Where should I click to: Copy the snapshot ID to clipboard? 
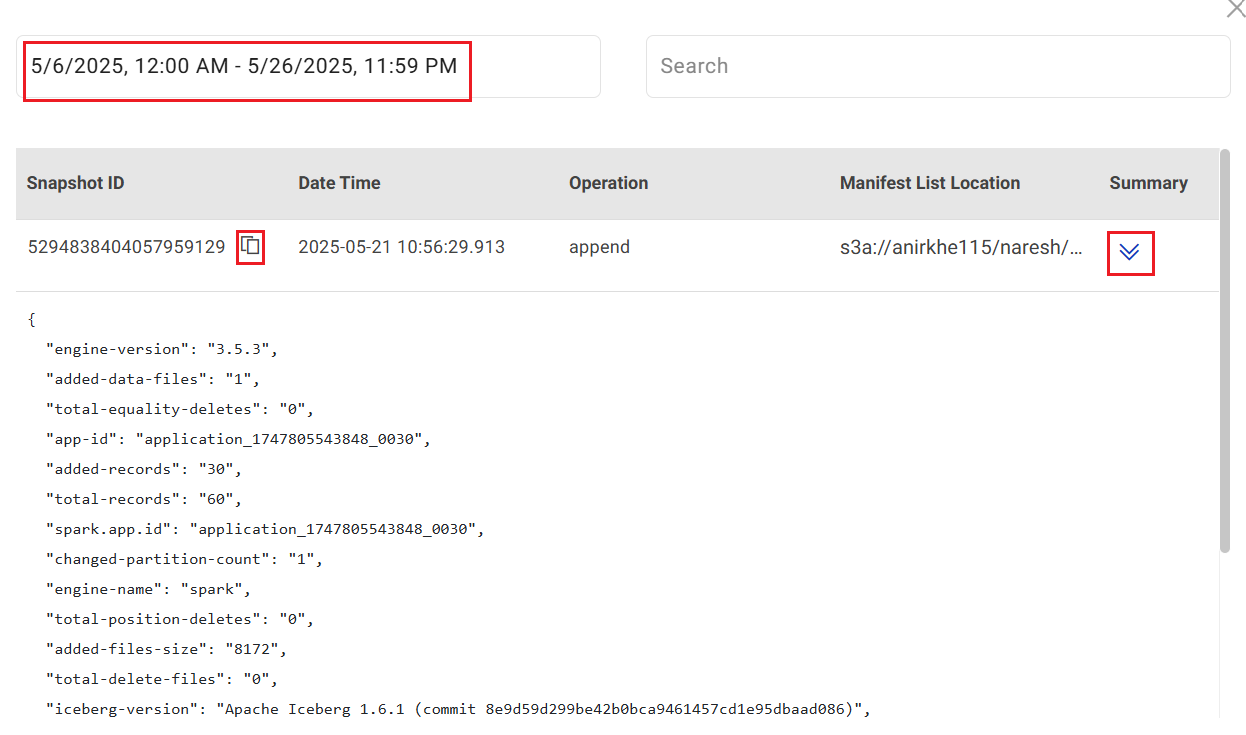pos(250,246)
